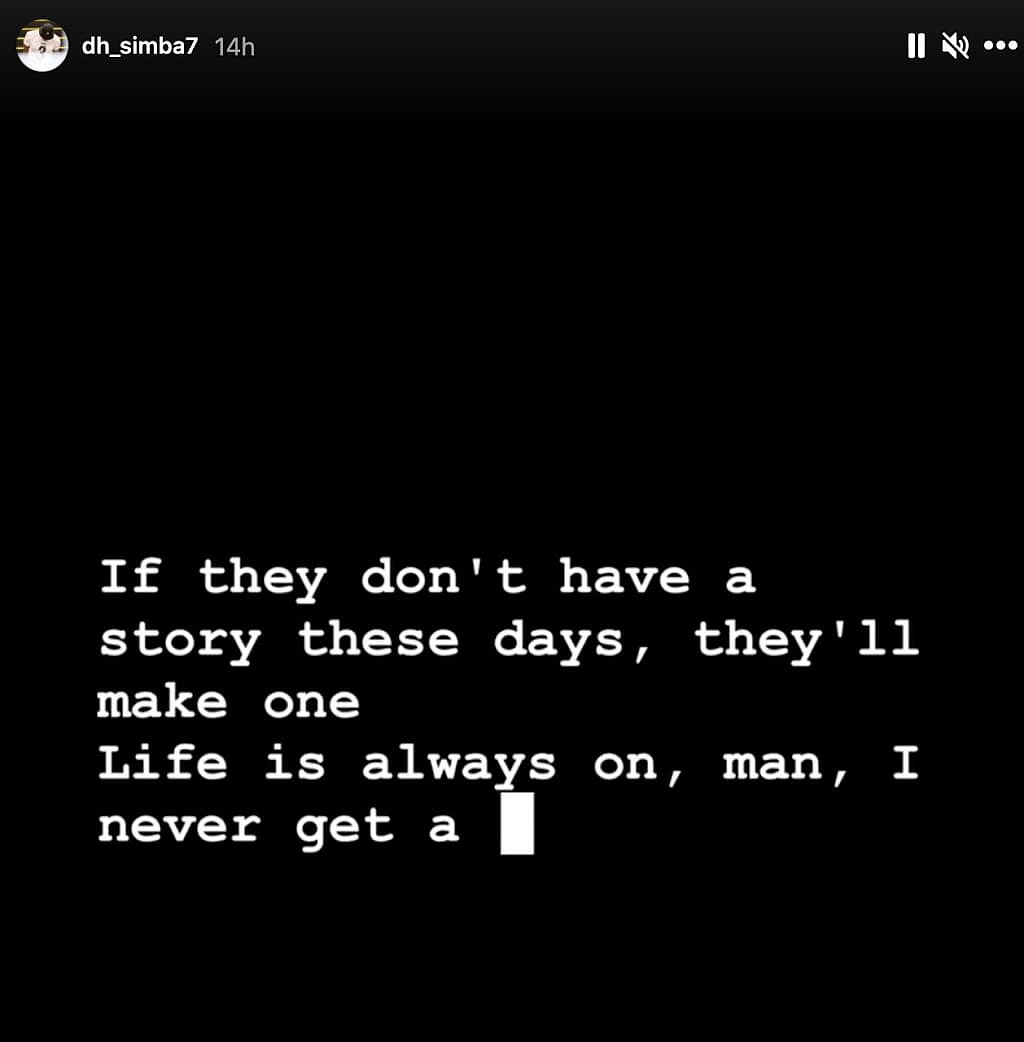Click the word 'story' in the text
The image size is (1024, 1042).
[179, 643]
